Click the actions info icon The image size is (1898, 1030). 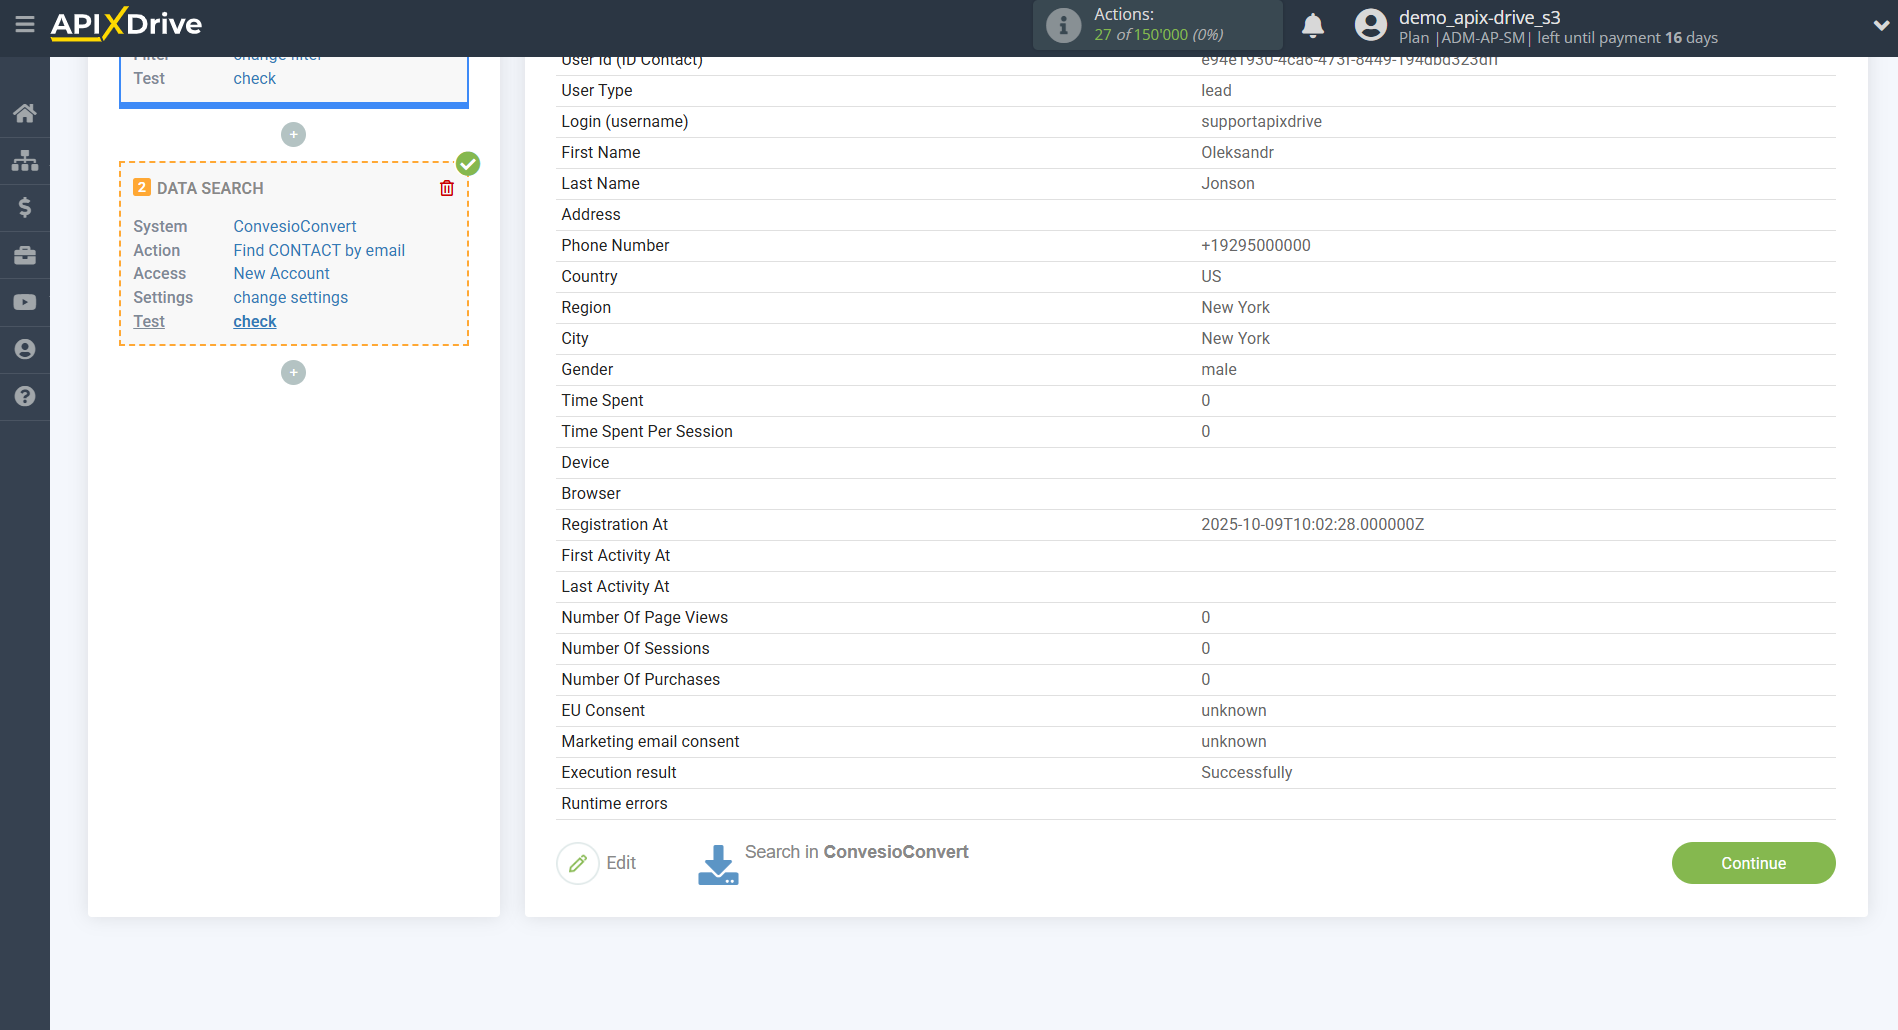tap(1063, 26)
